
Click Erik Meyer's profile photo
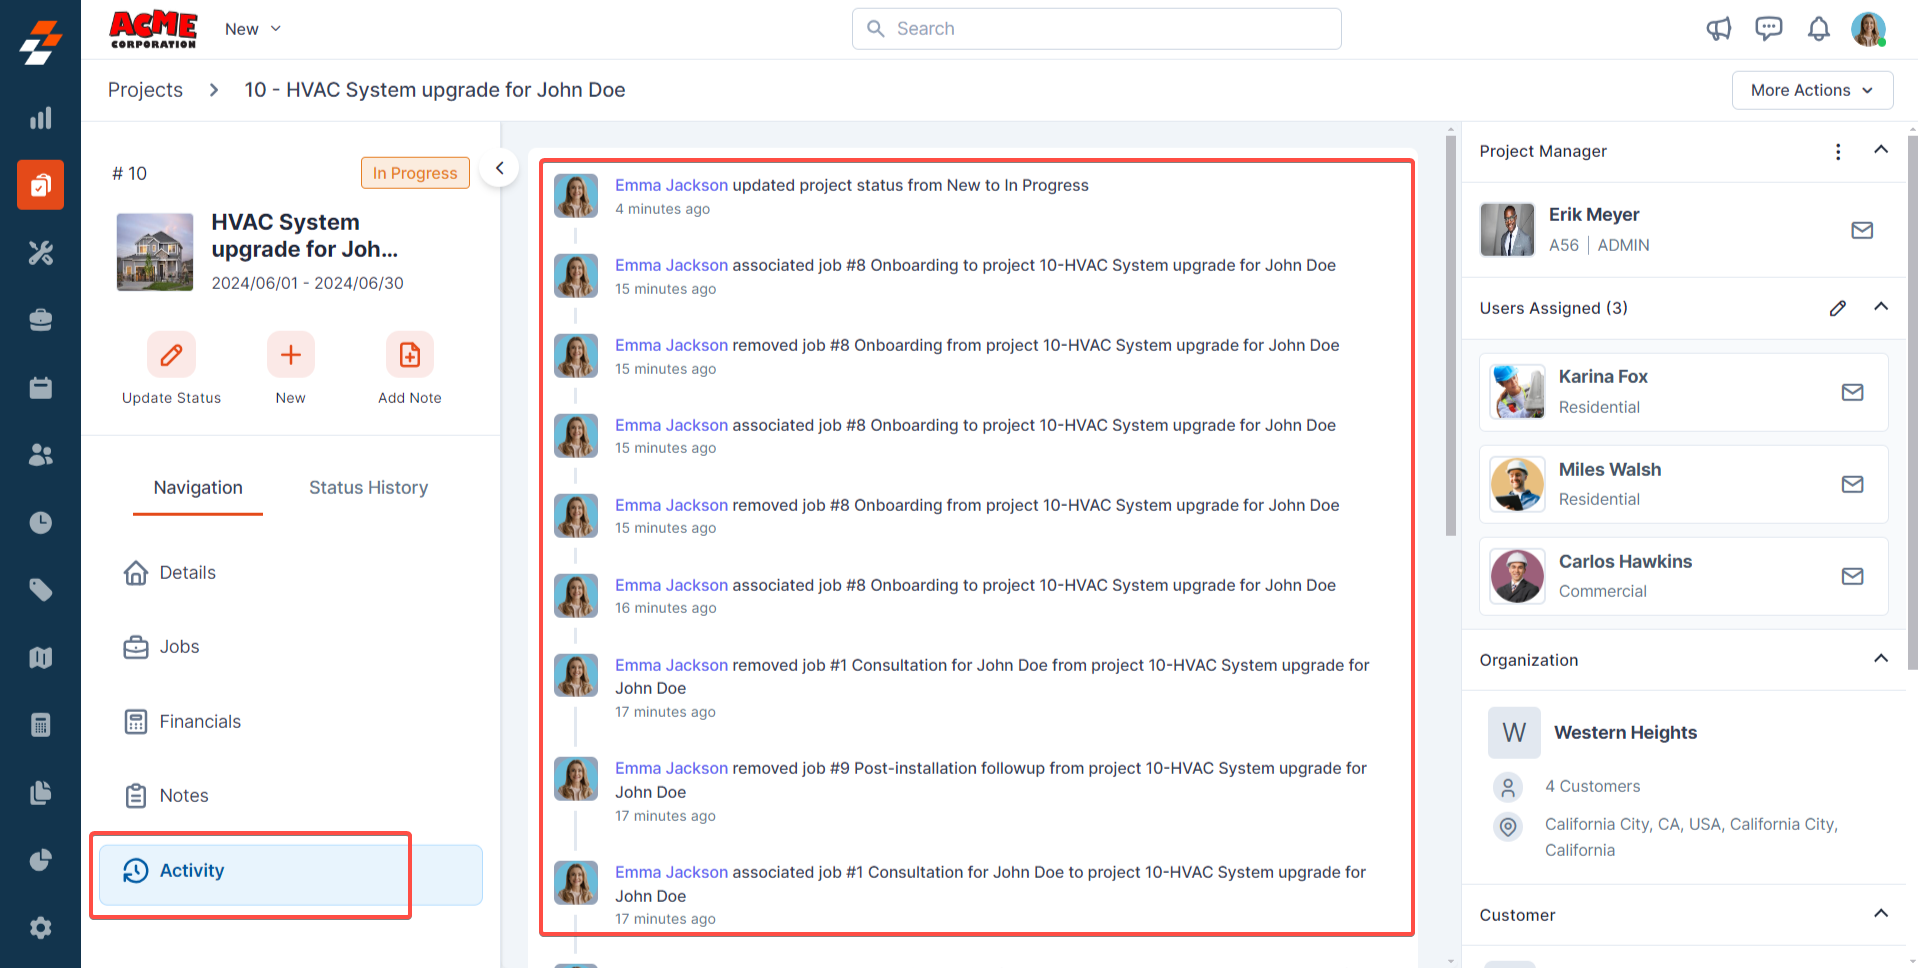[1507, 230]
